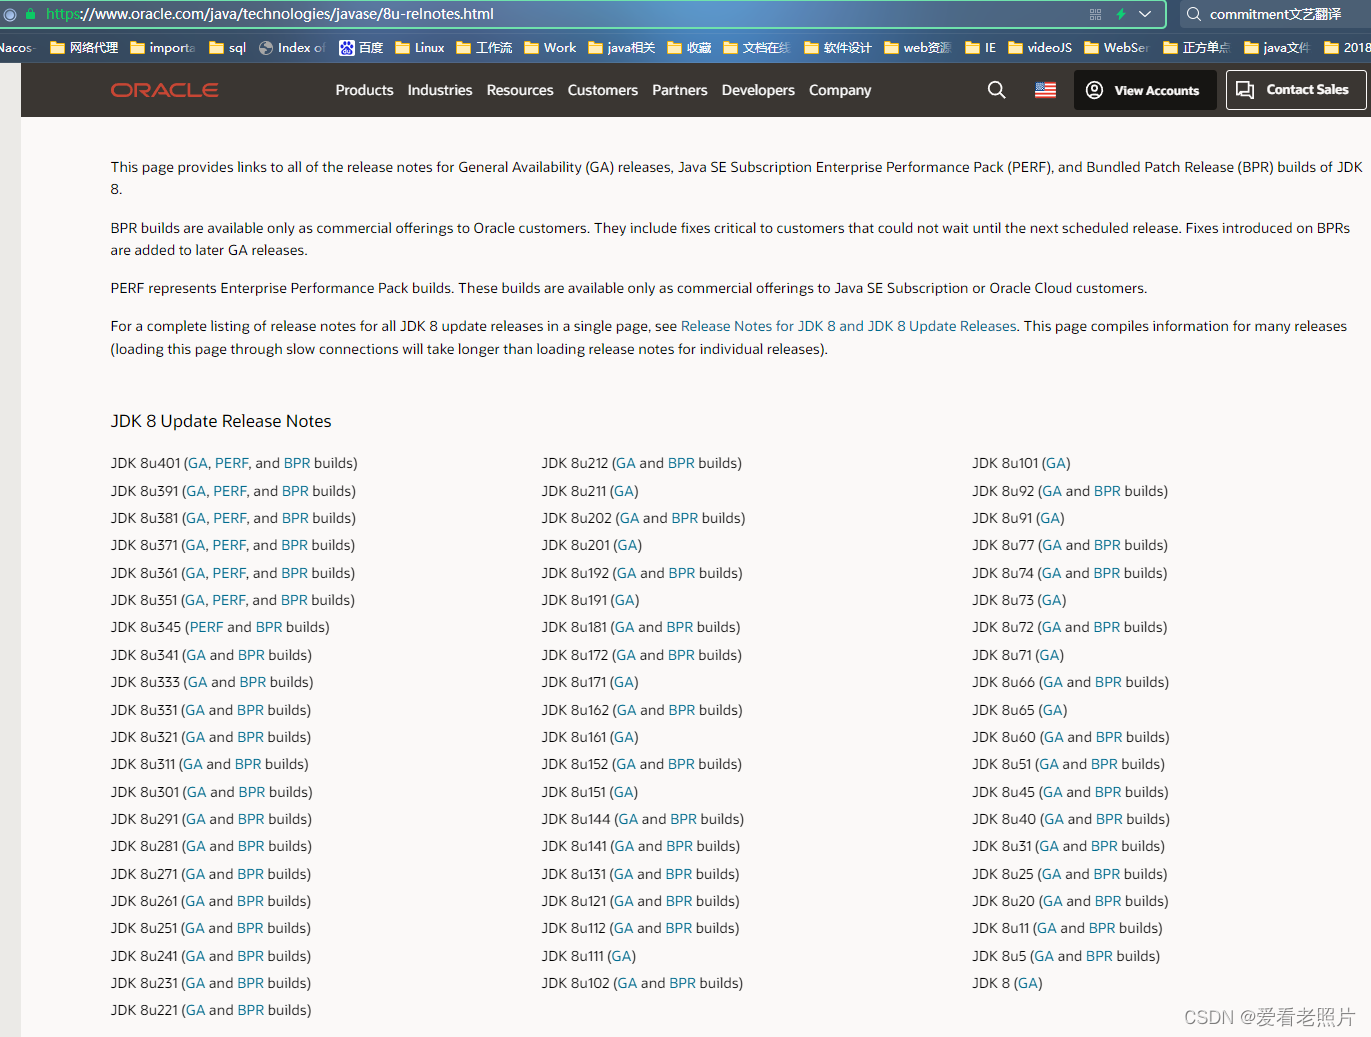
Task: Open BPR link for JDK 8u301
Action: click(252, 792)
